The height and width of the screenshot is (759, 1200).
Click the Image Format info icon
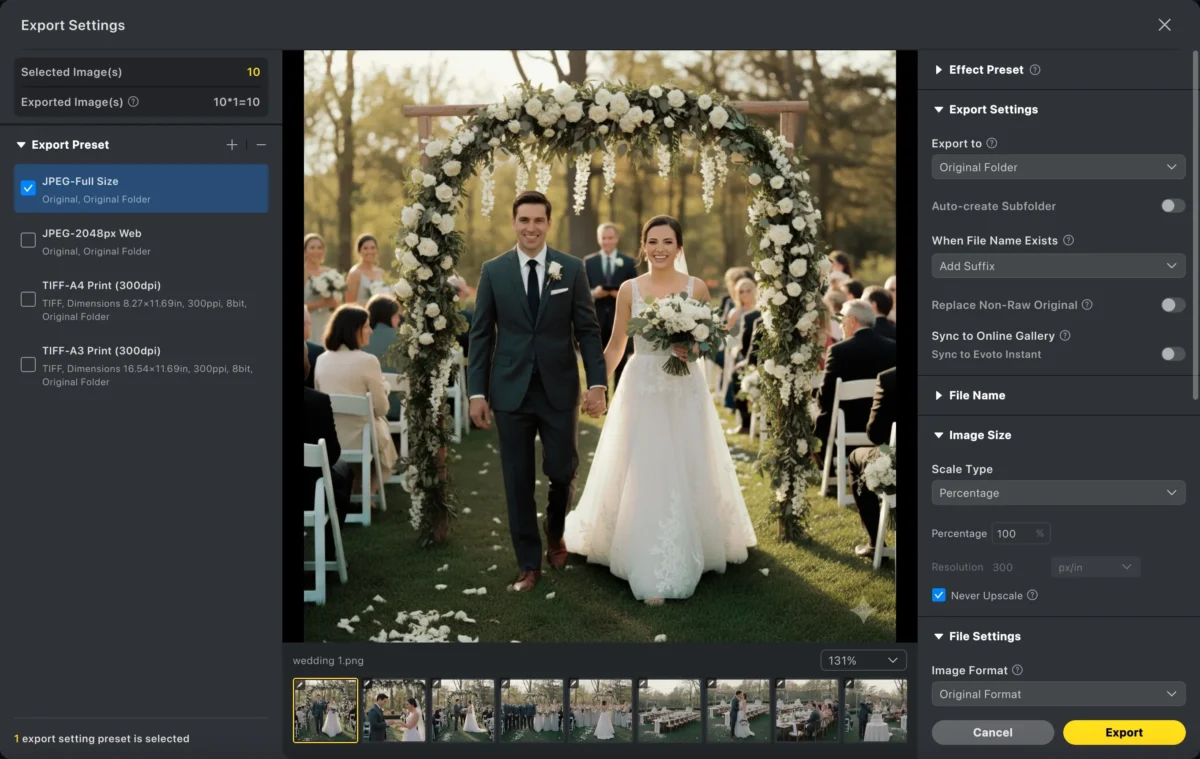[x=1017, y=670]
